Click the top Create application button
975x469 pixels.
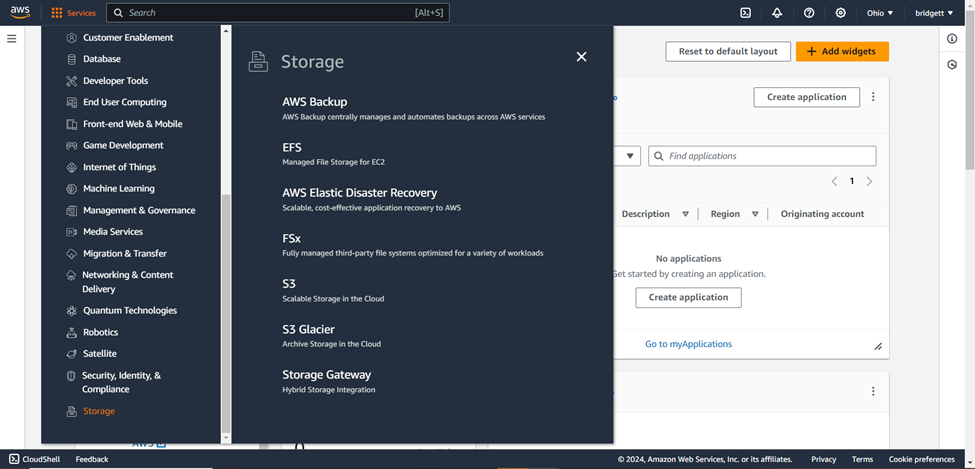806,97
